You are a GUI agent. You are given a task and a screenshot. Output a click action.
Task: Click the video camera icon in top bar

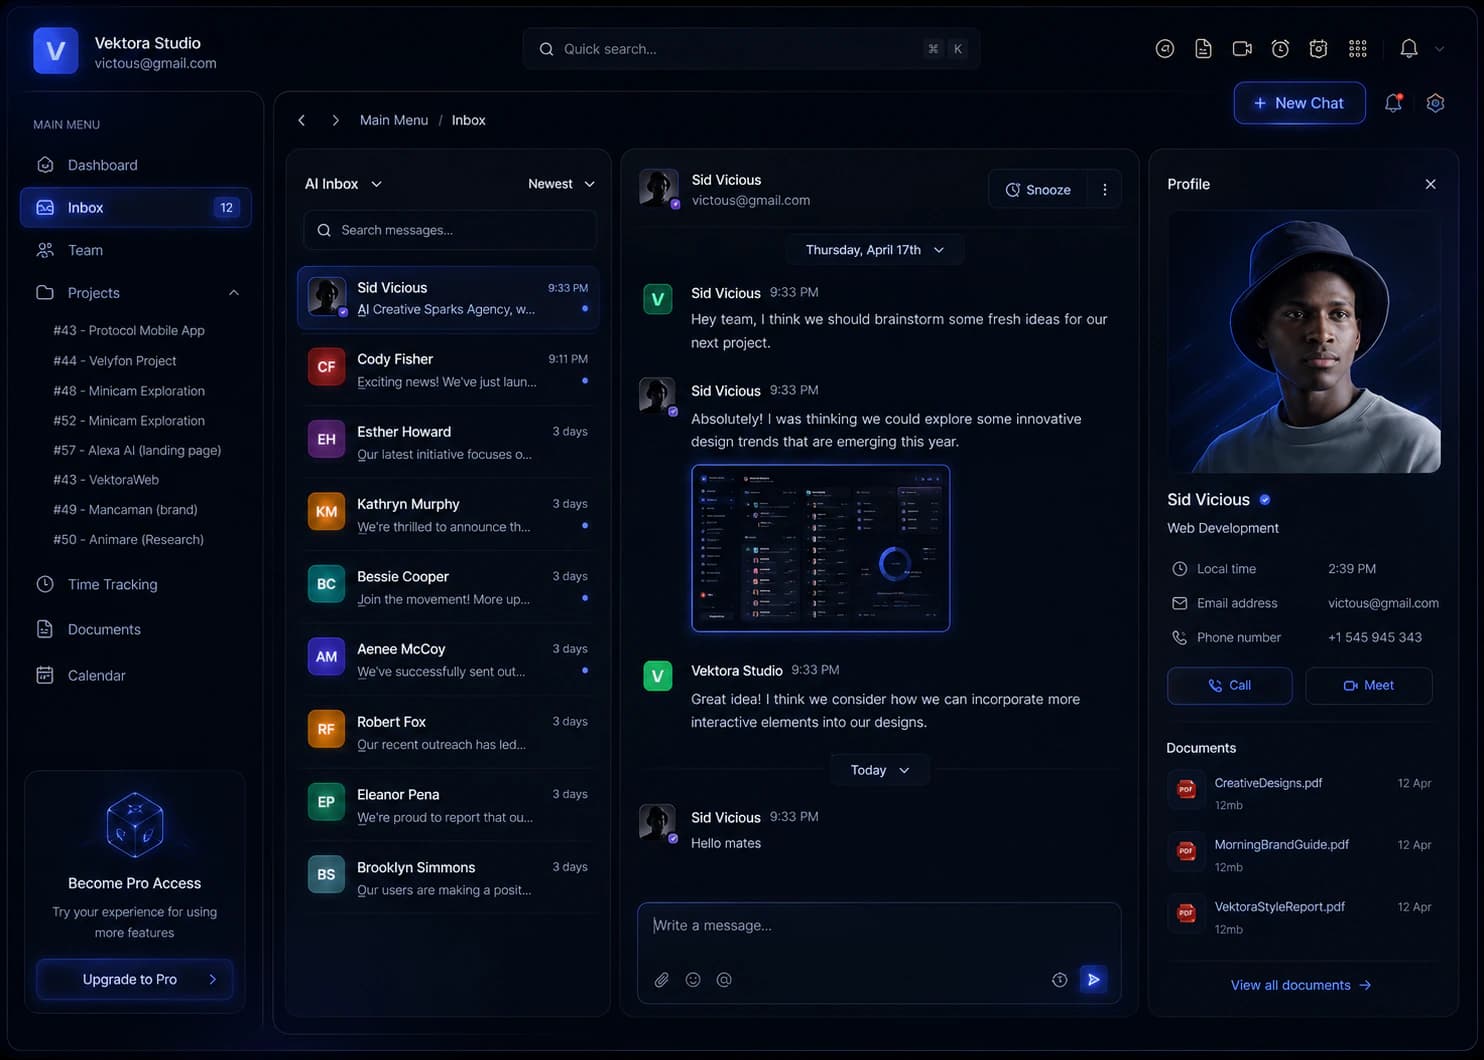pyautogui.click(x=1242, y=48)
